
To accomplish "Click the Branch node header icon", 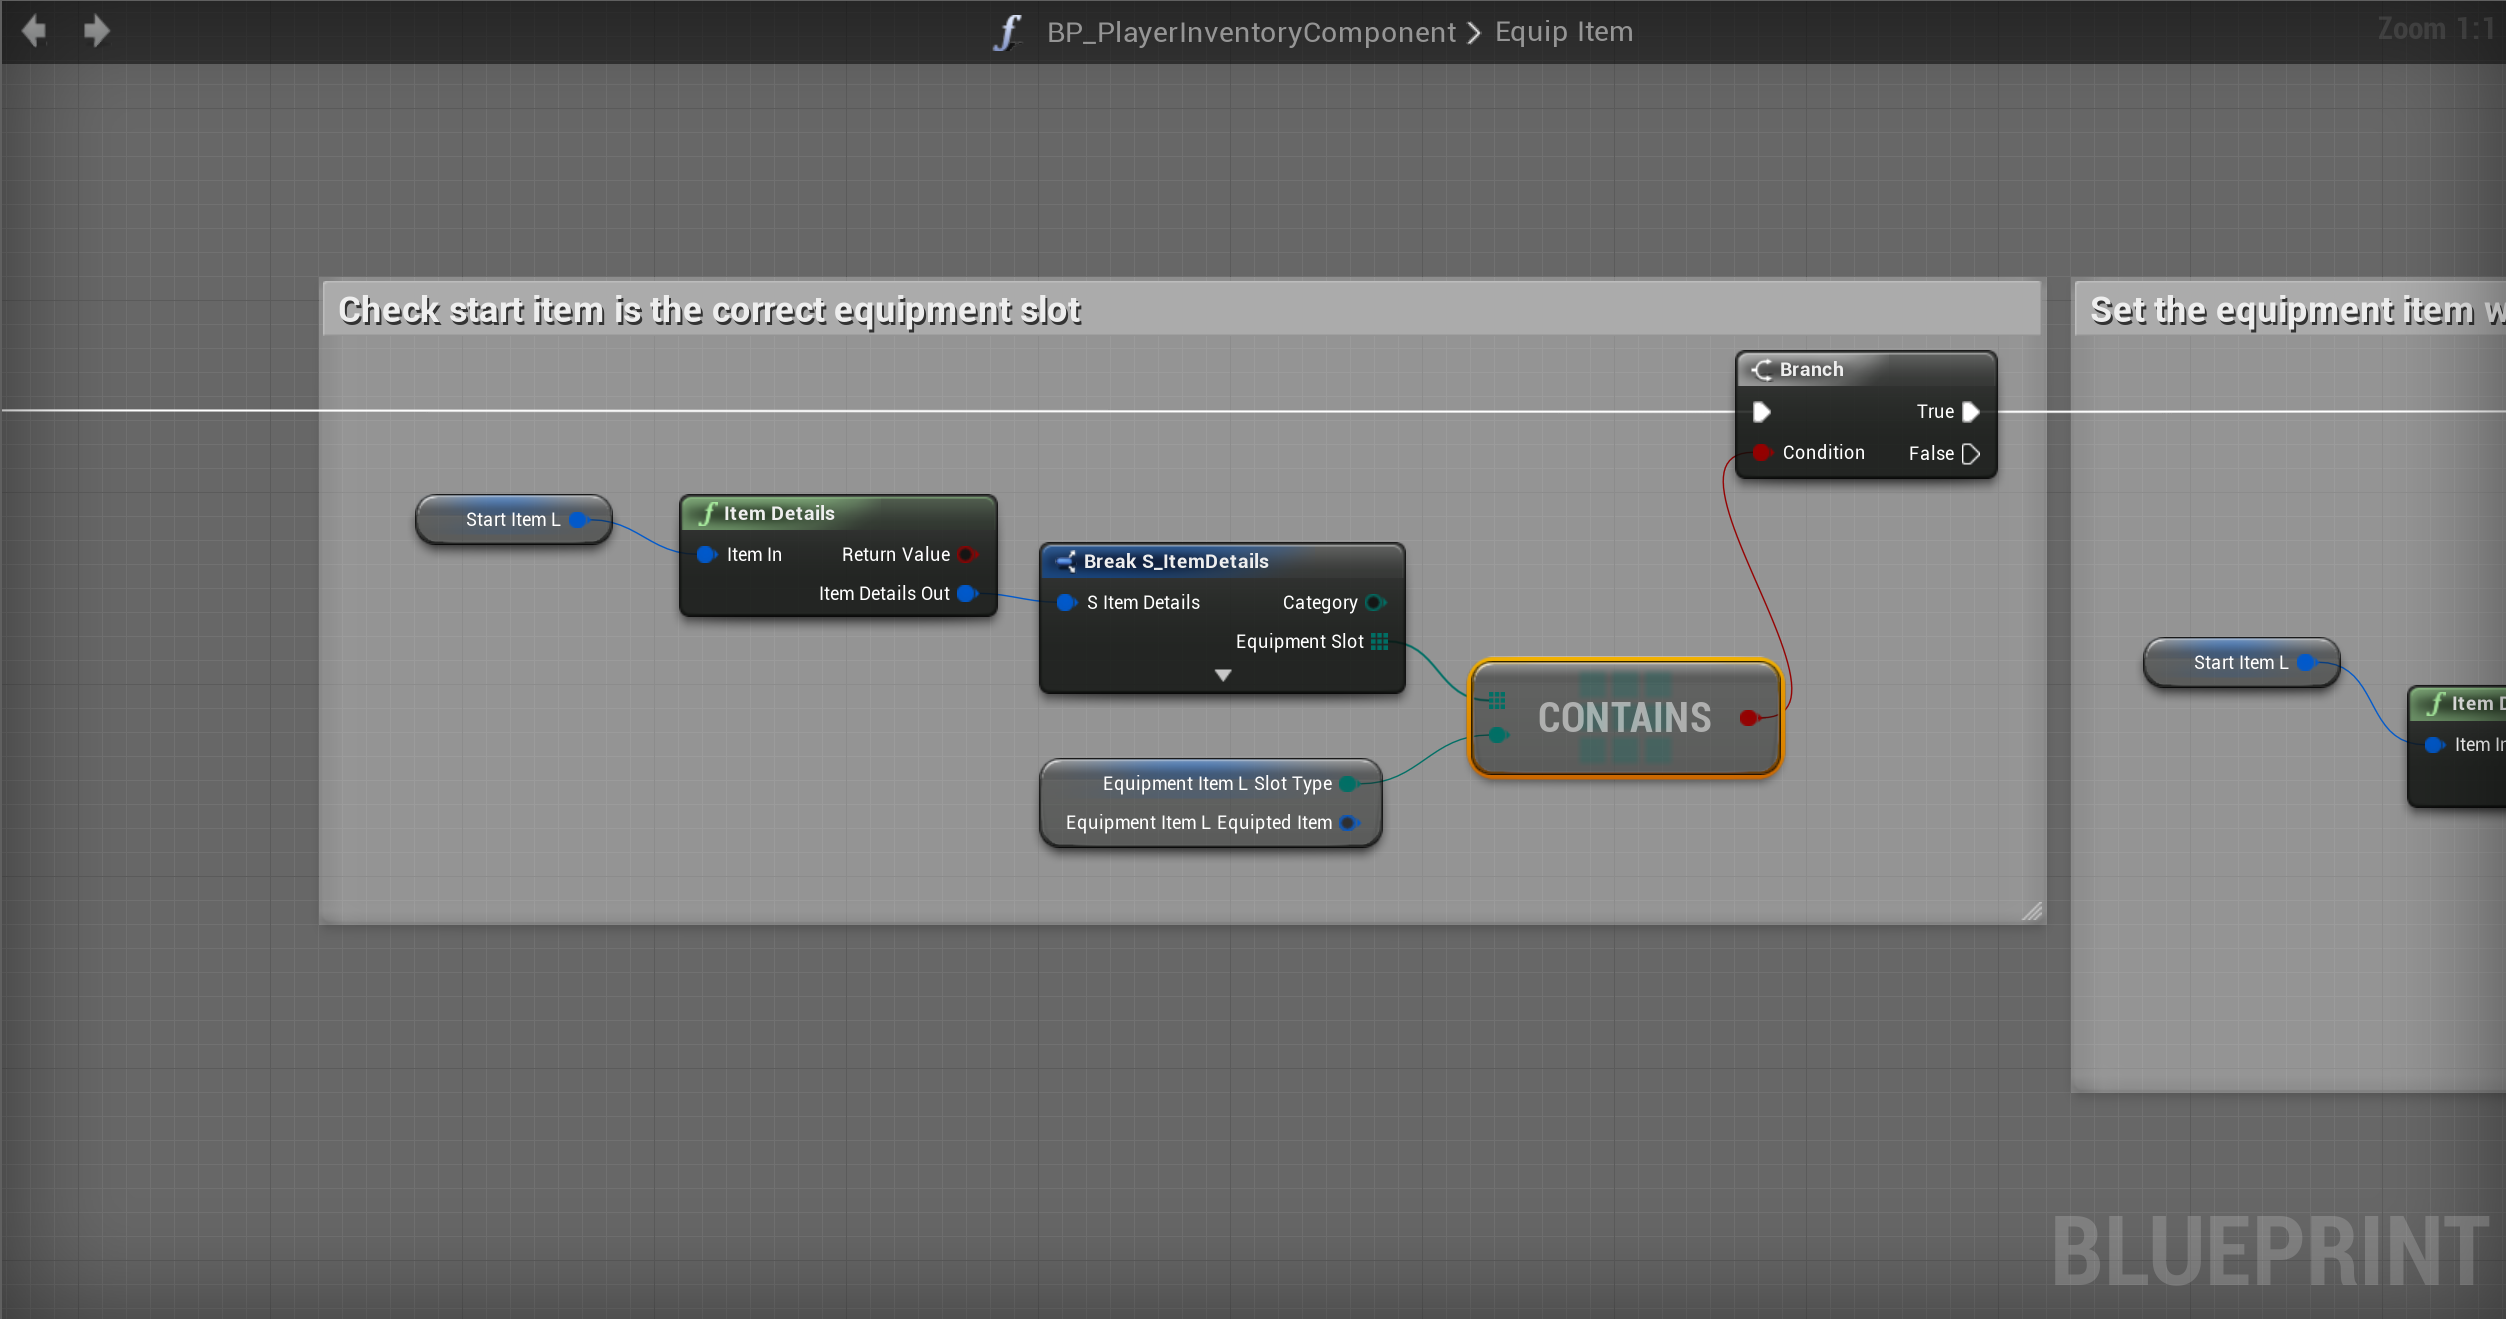I will point(1762,369).
